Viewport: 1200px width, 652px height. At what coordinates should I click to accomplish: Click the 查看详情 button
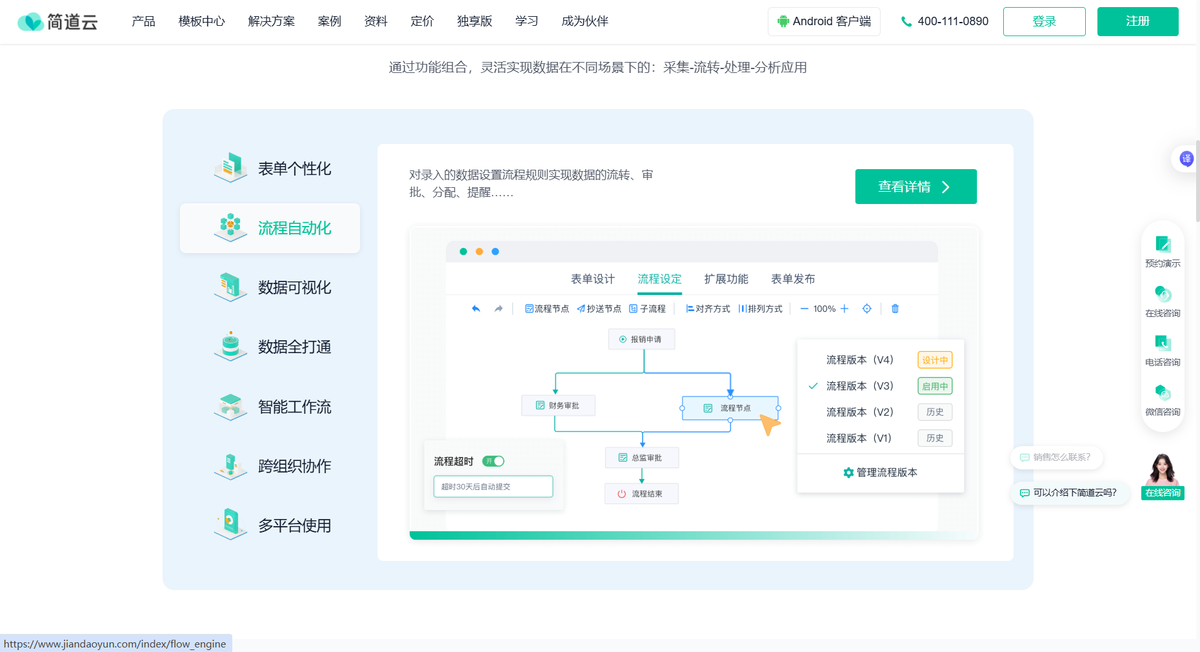coord(916,187)
